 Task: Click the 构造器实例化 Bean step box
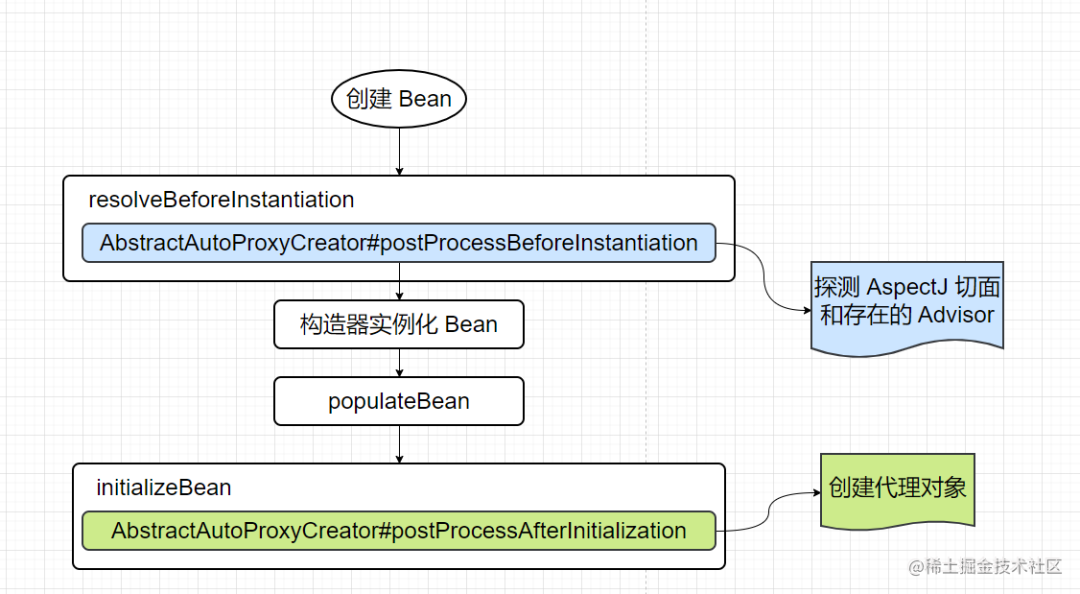click(x=398, y=325)
